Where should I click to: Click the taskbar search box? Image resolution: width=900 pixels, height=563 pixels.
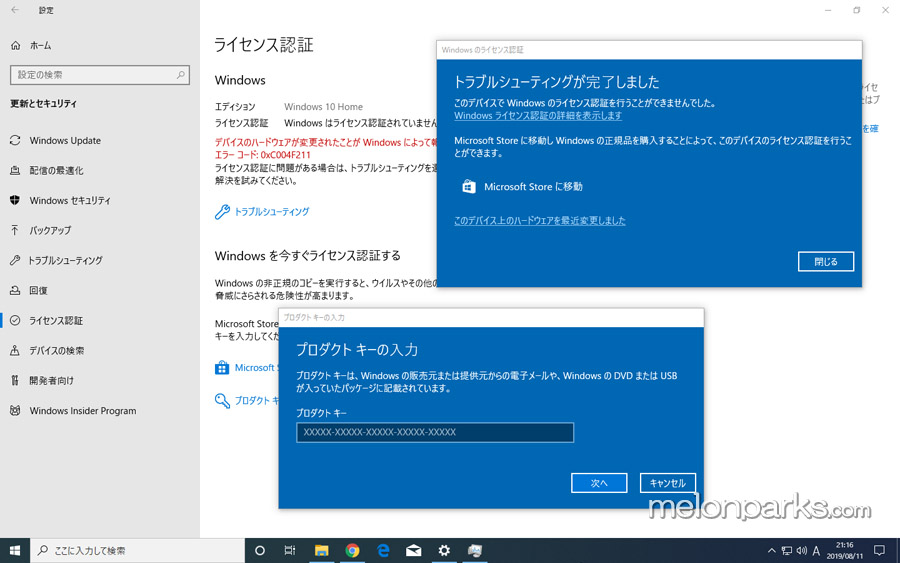[137, 550]
